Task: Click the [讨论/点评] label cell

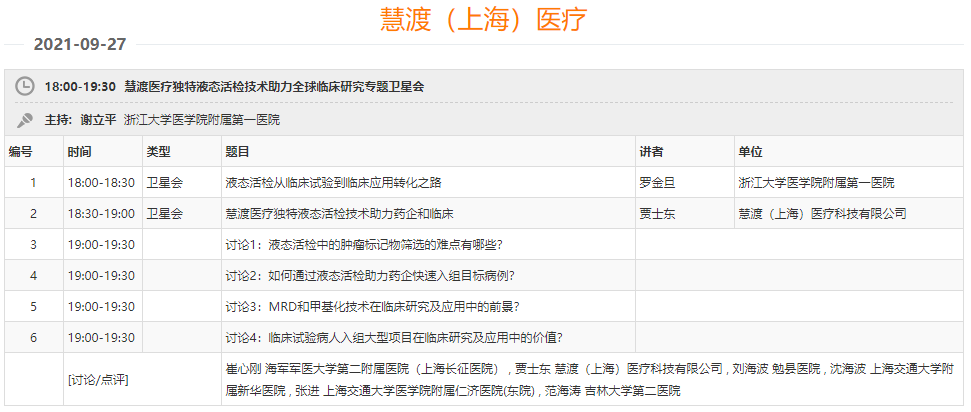Action: 98,380
